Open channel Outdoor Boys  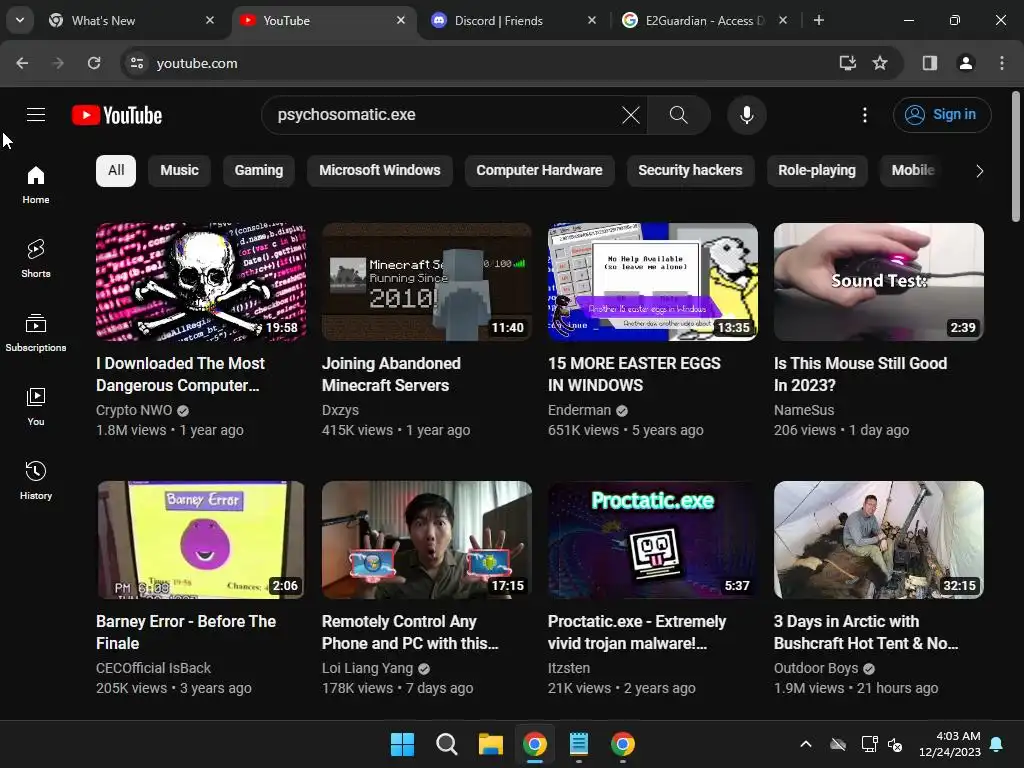pos(816,668)
